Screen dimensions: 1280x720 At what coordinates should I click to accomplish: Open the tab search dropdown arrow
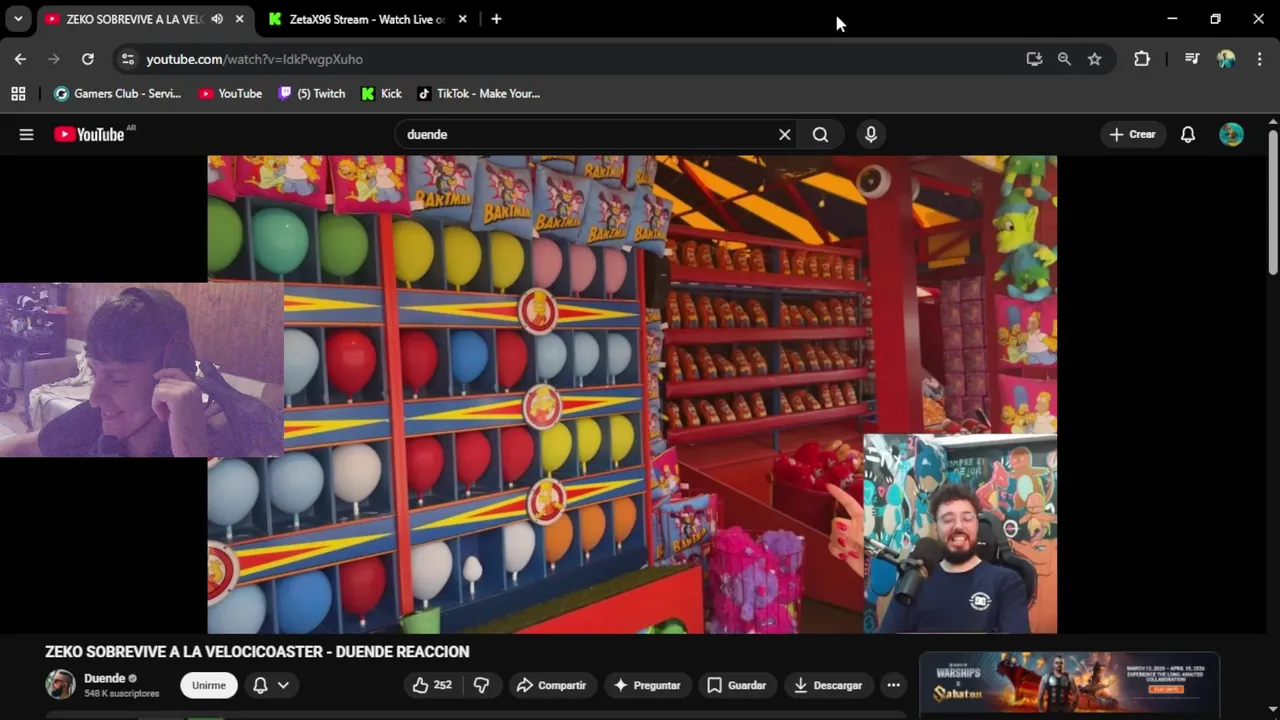click(18, 19)
